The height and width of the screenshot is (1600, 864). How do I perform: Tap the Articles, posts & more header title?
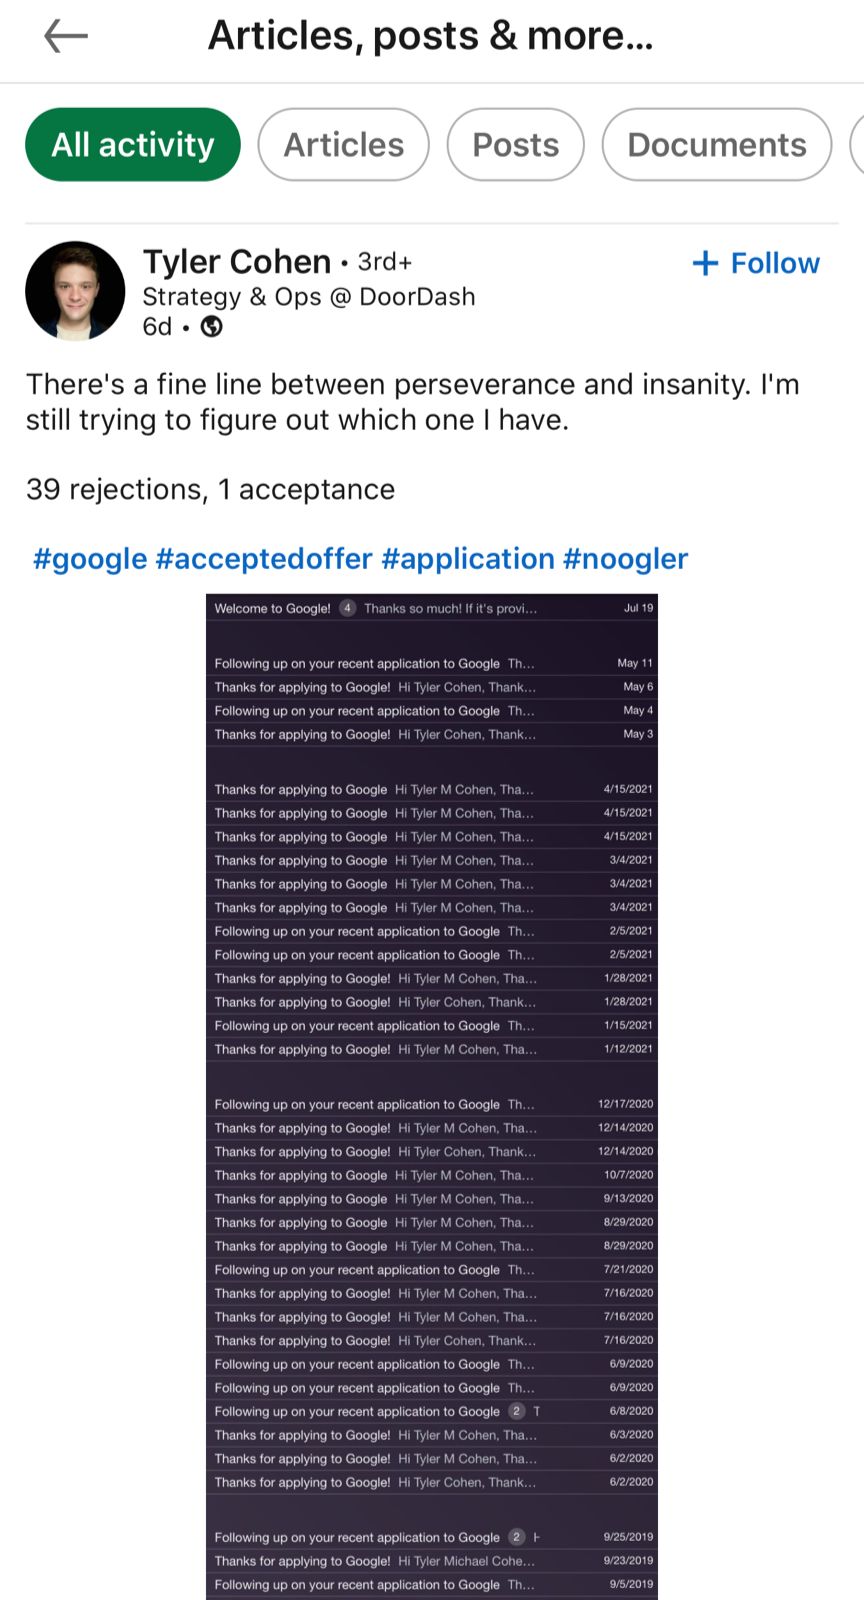click(x=431, y=36)
